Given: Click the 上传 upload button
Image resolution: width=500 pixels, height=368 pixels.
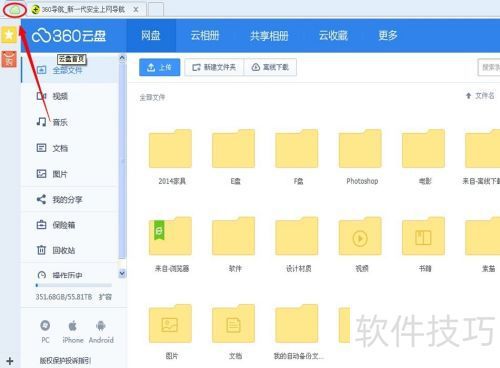Looking at the screenshot, I should click(159, 67).
